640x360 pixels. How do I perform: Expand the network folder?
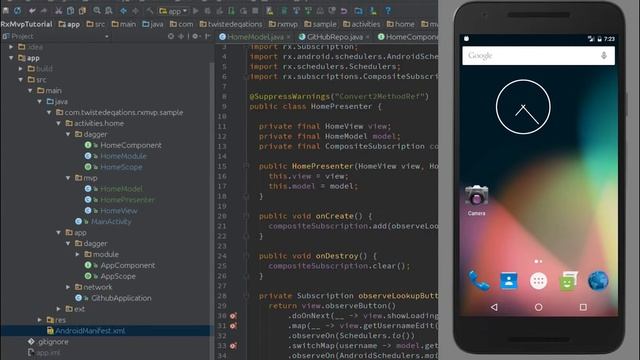tap(68, 287)
